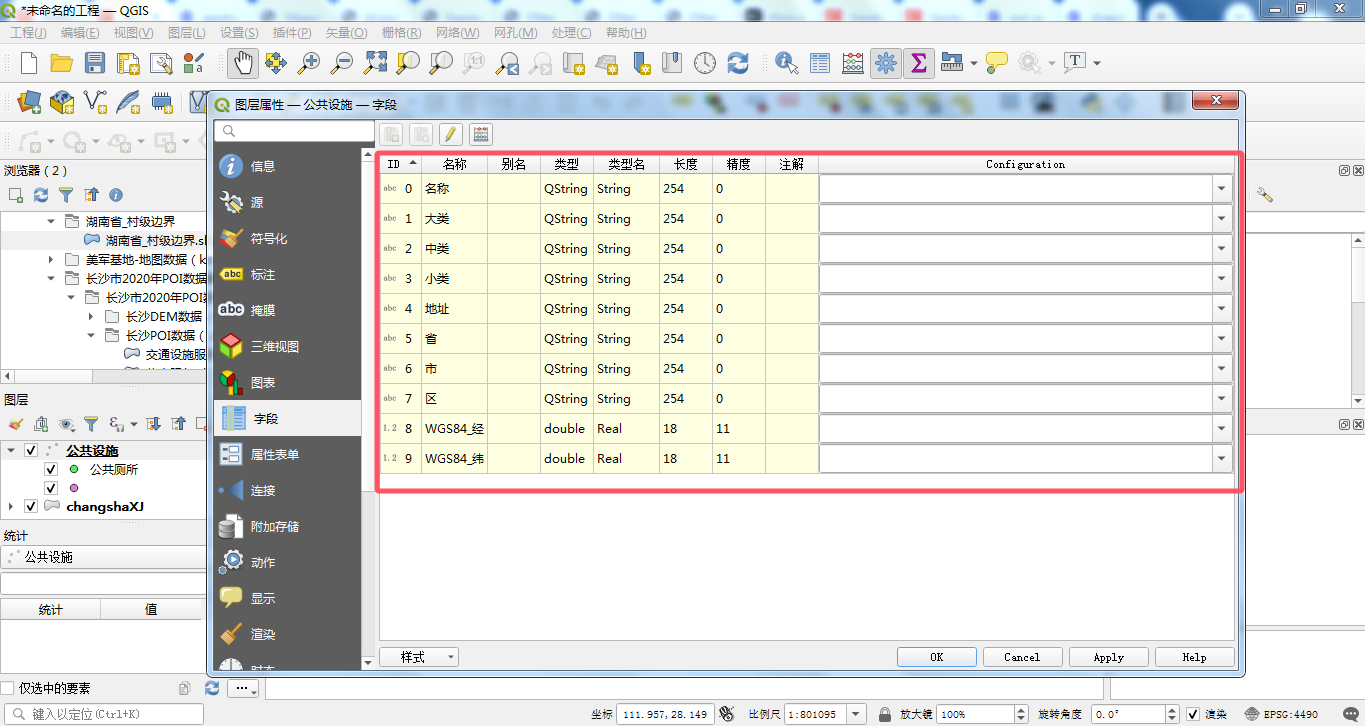Screen dimensions: 1365x726
Task: Click the ID column header
Action: (401, 164)
